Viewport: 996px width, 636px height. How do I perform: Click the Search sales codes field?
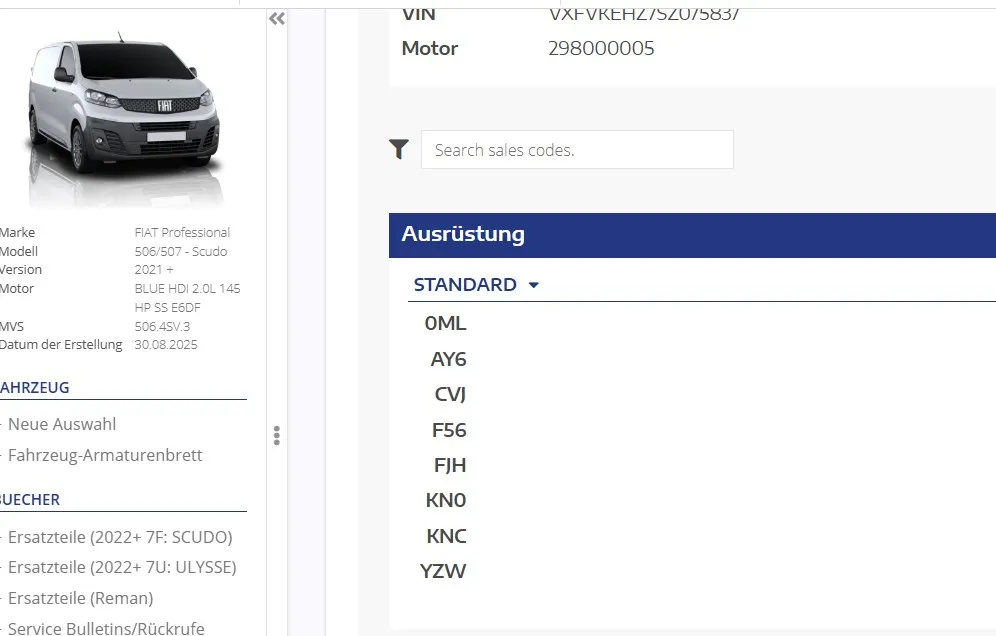[x=577, y=150]
